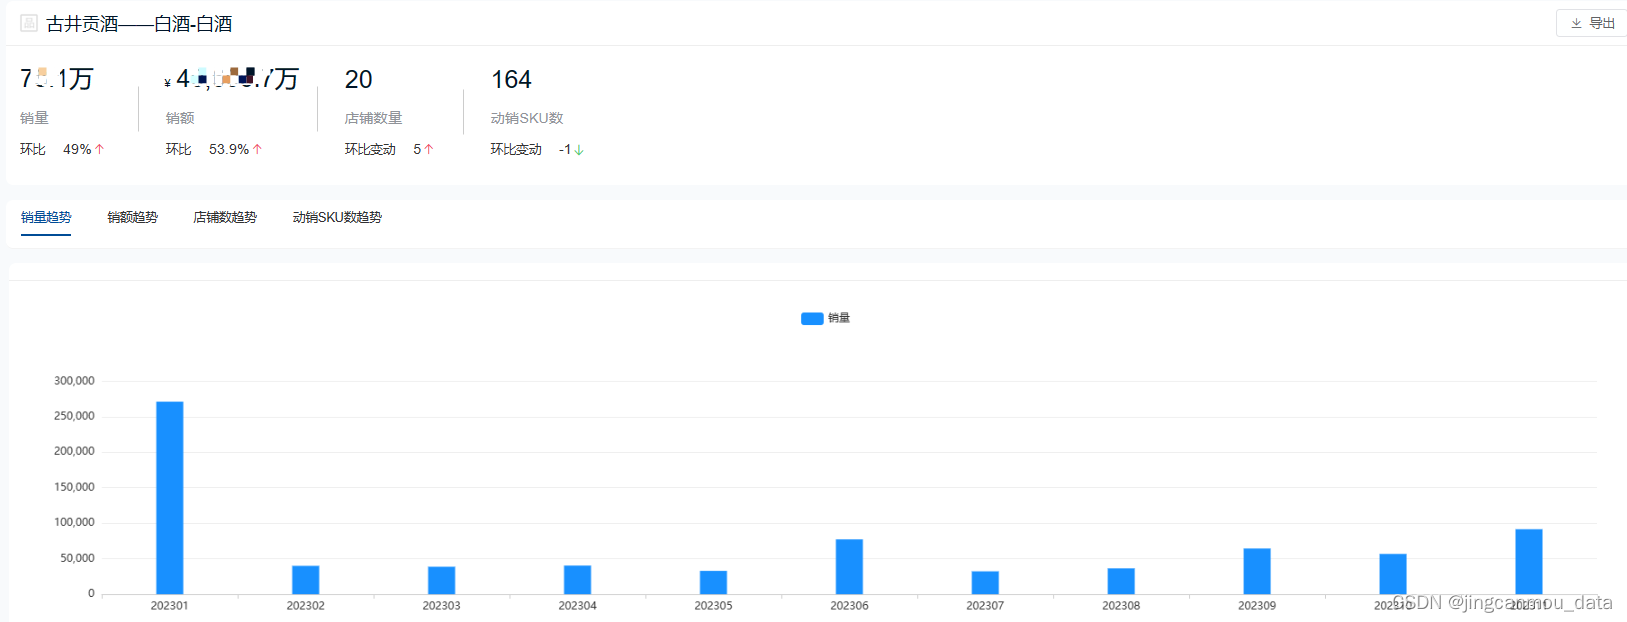Click the 销量 legend text
The width and height of the screenshot is (1627, 622).
tap(839, 318)
